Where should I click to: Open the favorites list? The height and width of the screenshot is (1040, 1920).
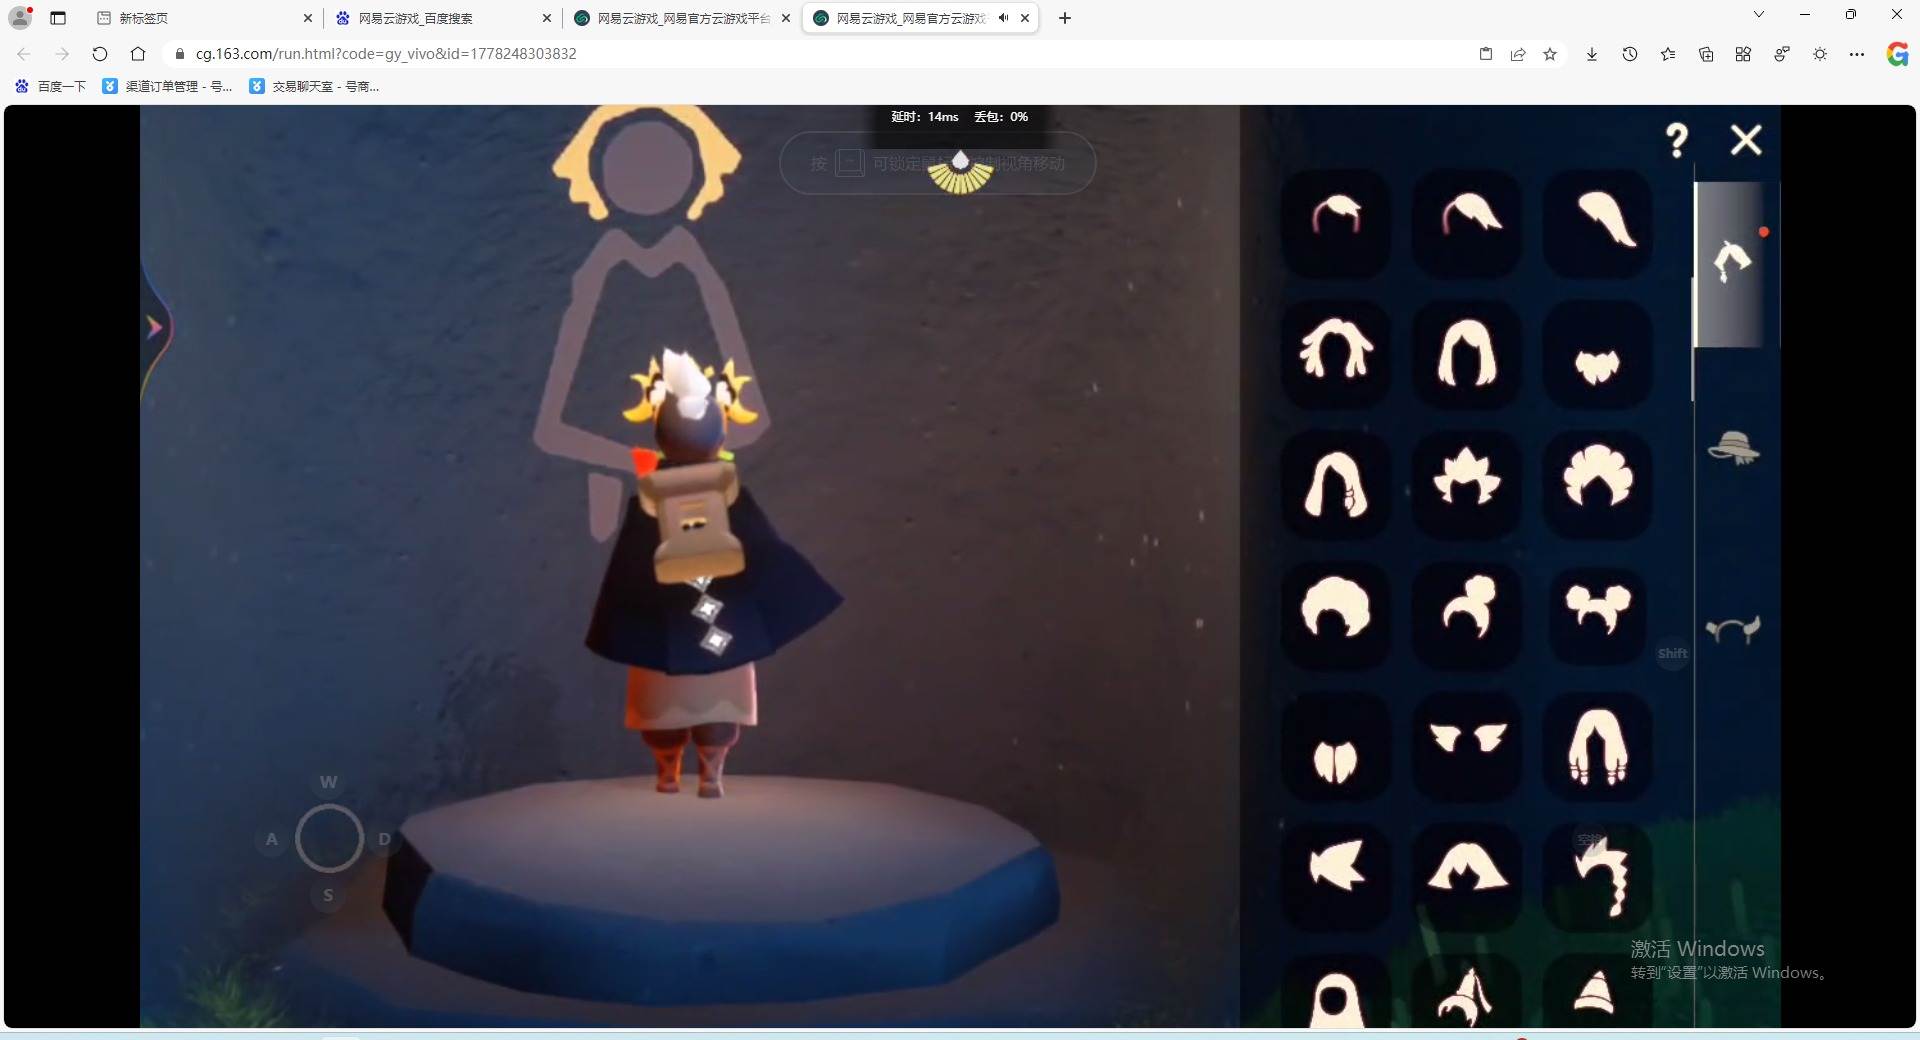[x=1668, y=54]
